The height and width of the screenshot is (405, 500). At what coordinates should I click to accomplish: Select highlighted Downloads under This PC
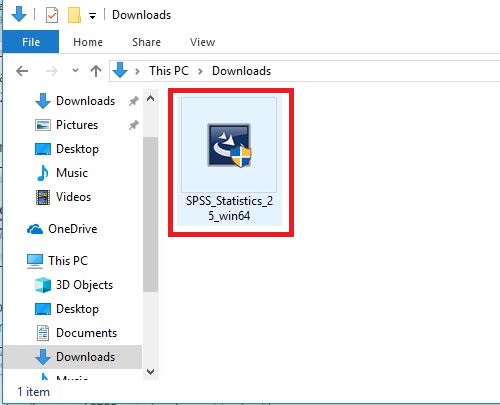tap(73, 357)
